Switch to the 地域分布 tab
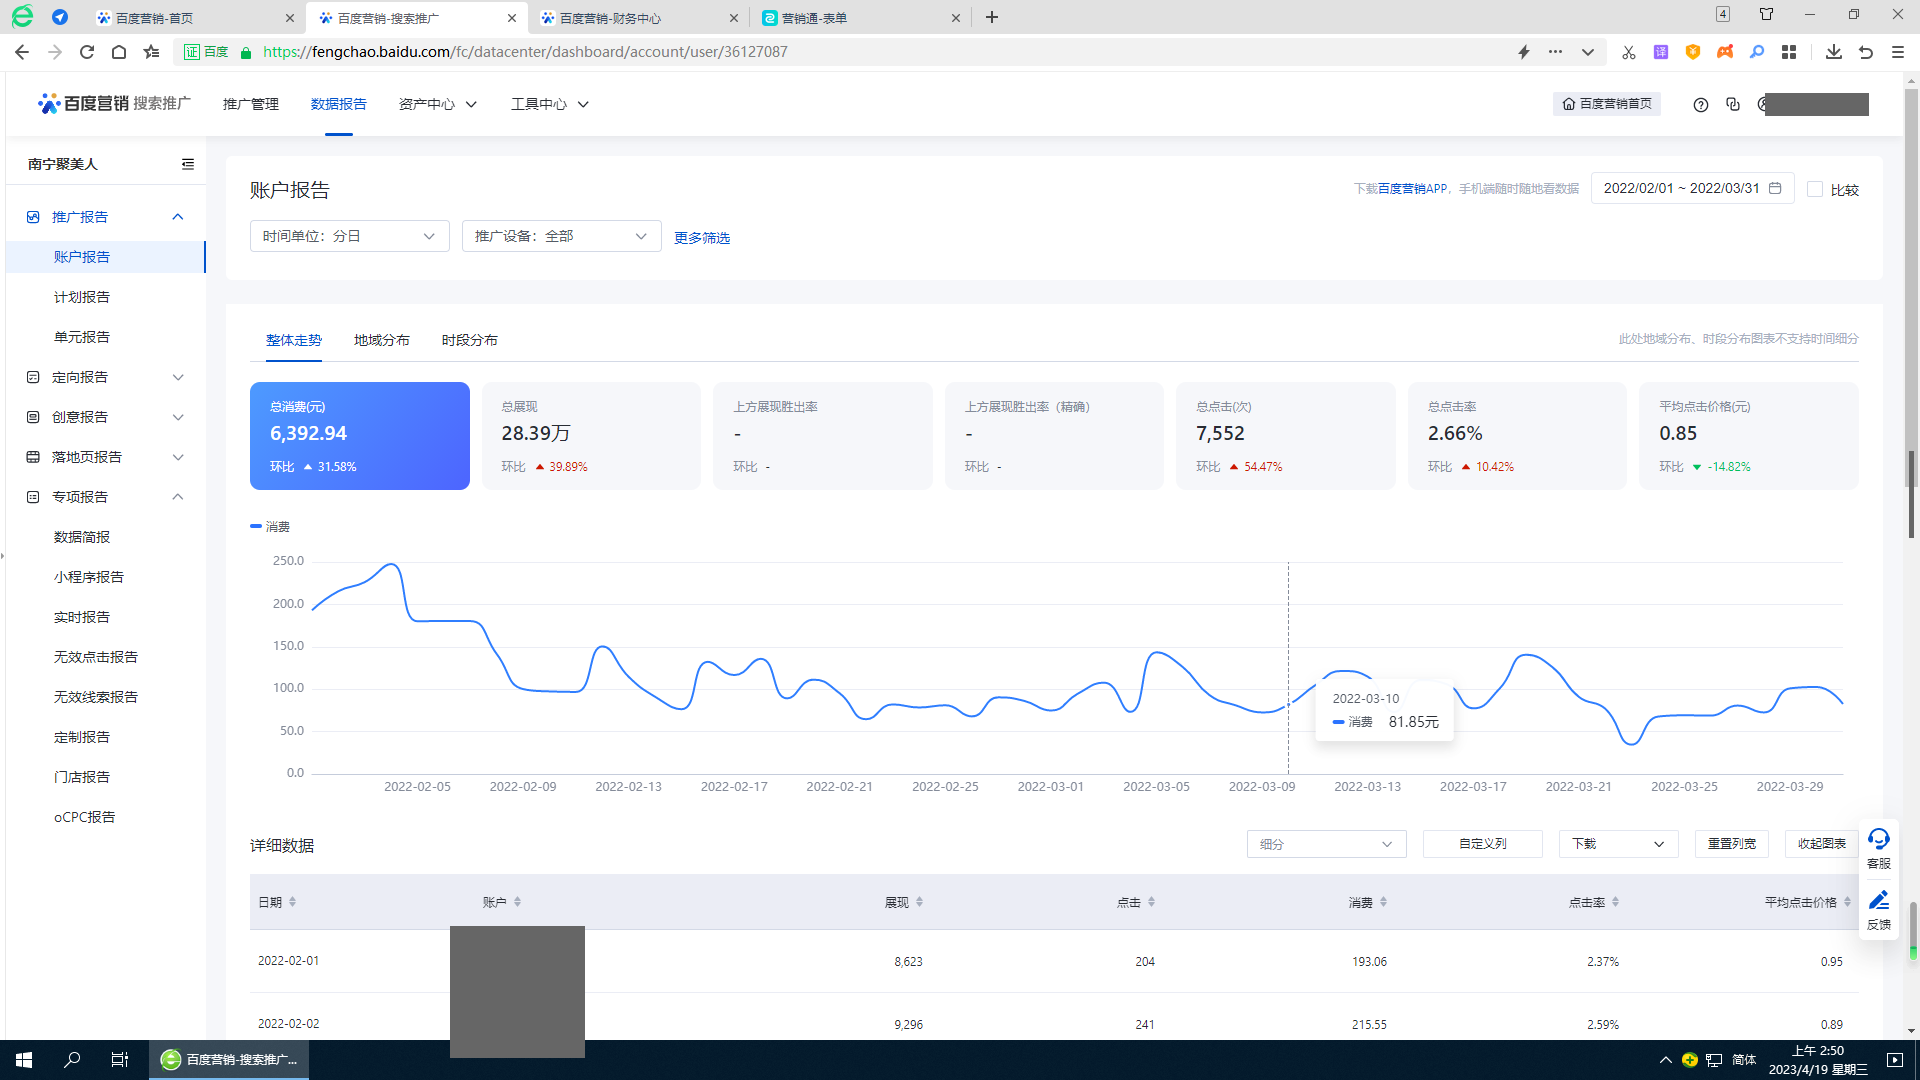This screenshot has width=1920, height=1080. click(x=381, y=340)
